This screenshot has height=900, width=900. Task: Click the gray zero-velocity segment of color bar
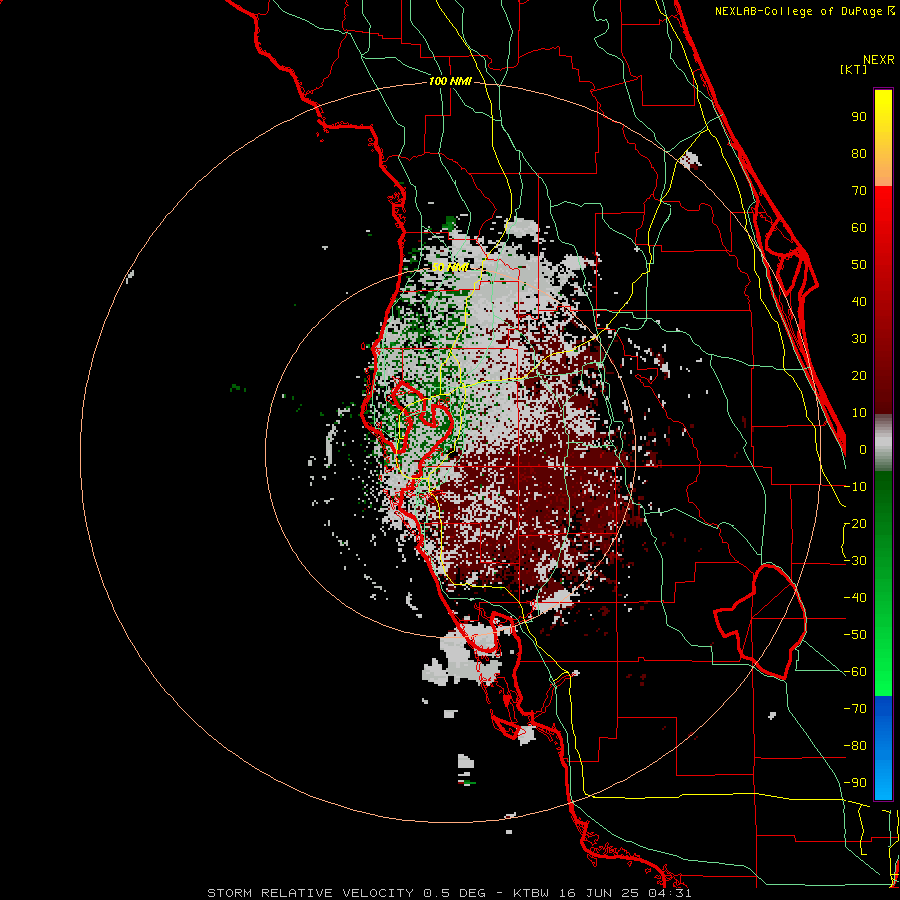[883, 443]
